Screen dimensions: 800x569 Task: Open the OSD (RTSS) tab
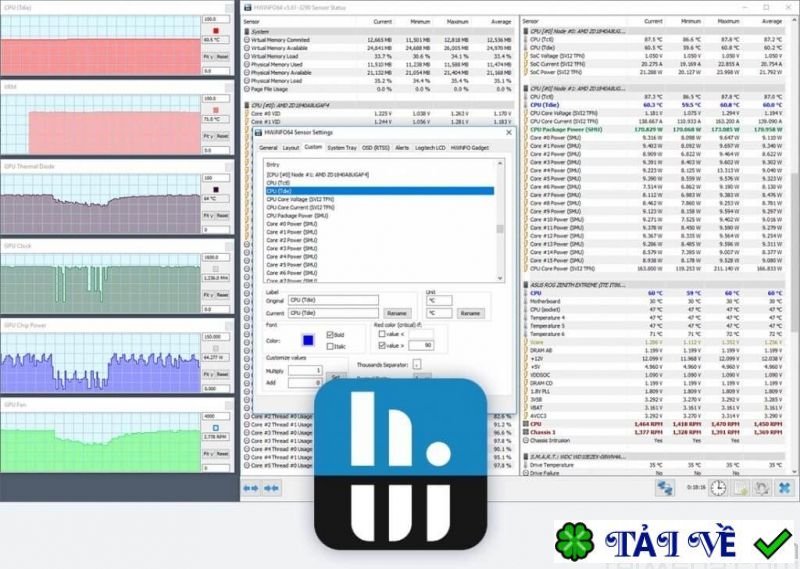point(376,147)
